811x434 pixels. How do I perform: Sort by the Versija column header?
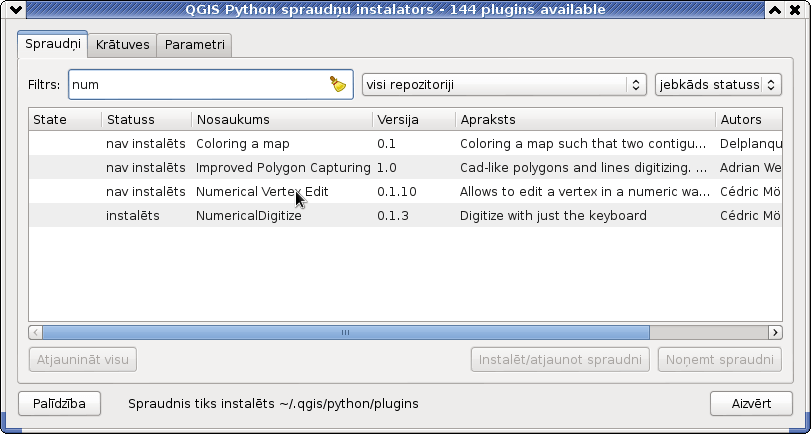(x=414, y=119)
